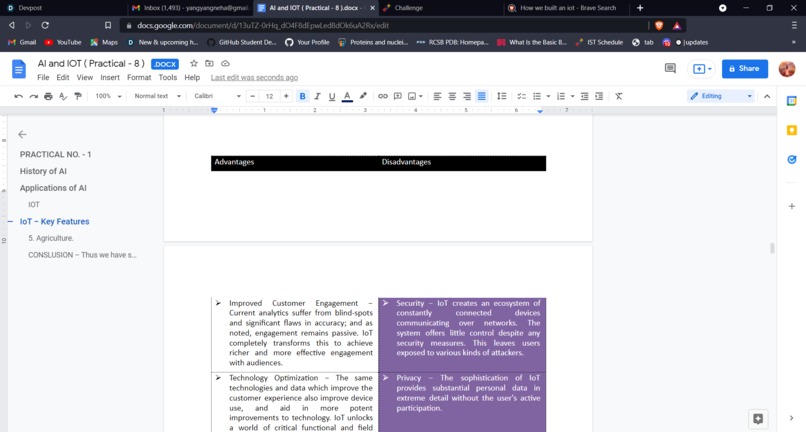Close the document outline with back arrow
Screen dimensions: 806x432
22,134
